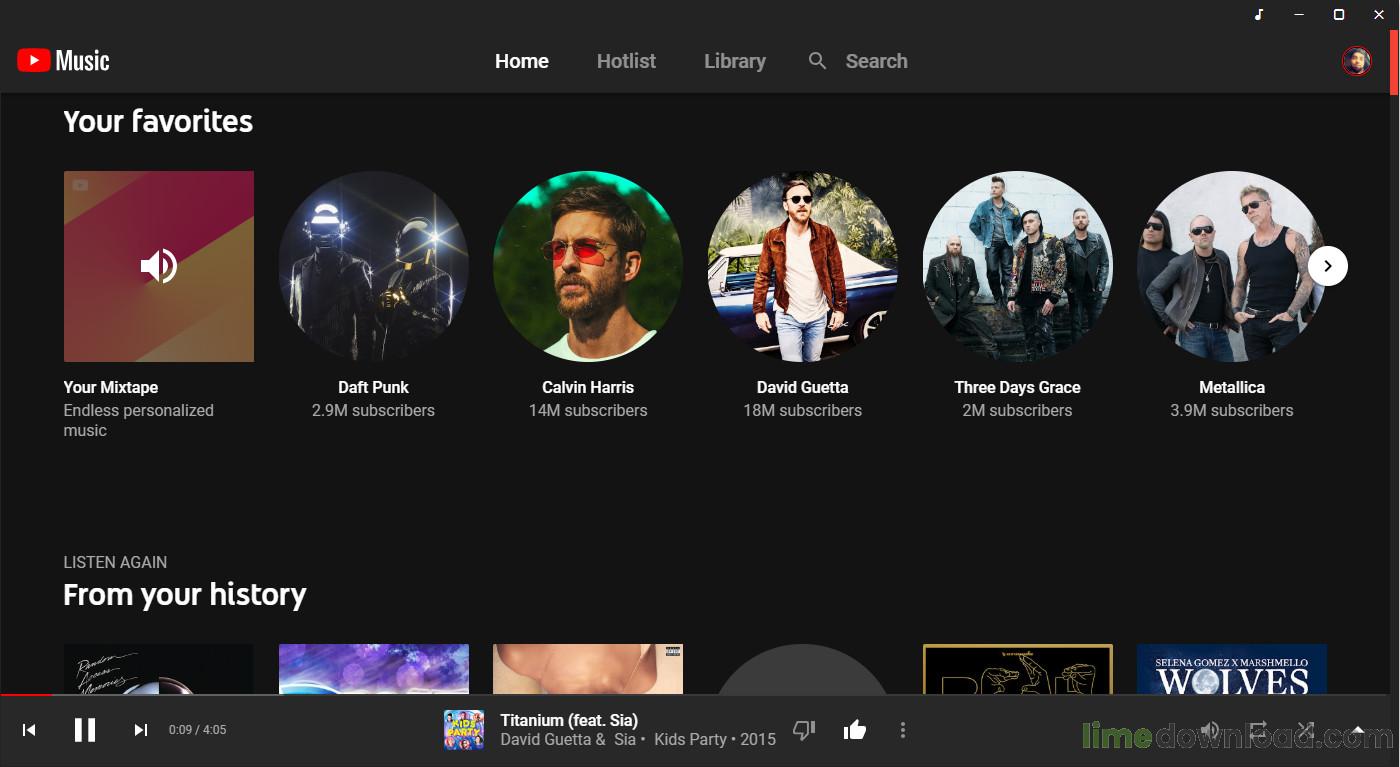Go back to the previous track
This screenshot has width=1400, height=767.
click(29, 730)
